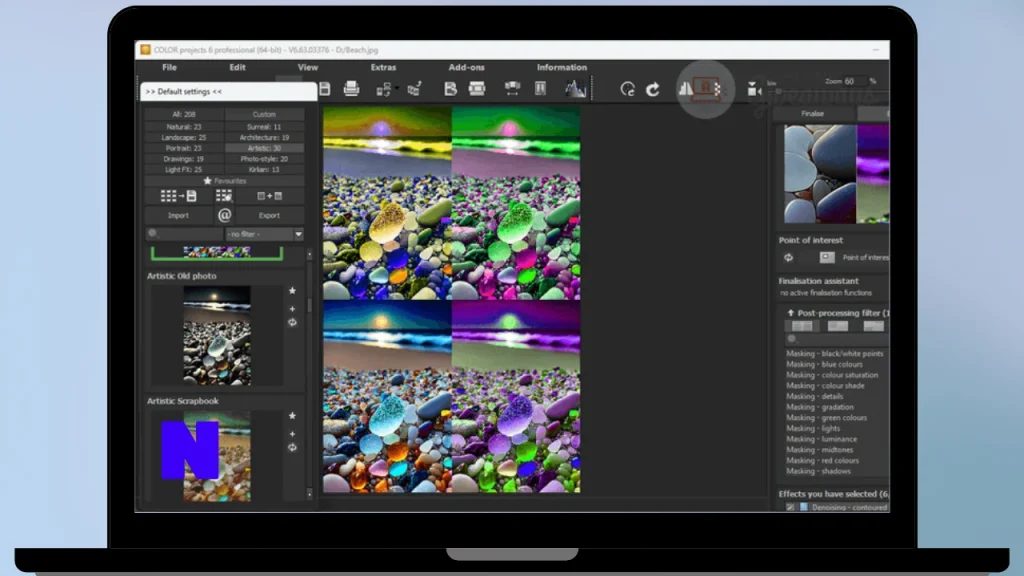This screenshot has height=576, width=1024.
Task: Open the File menu
Action: point(169,67)
